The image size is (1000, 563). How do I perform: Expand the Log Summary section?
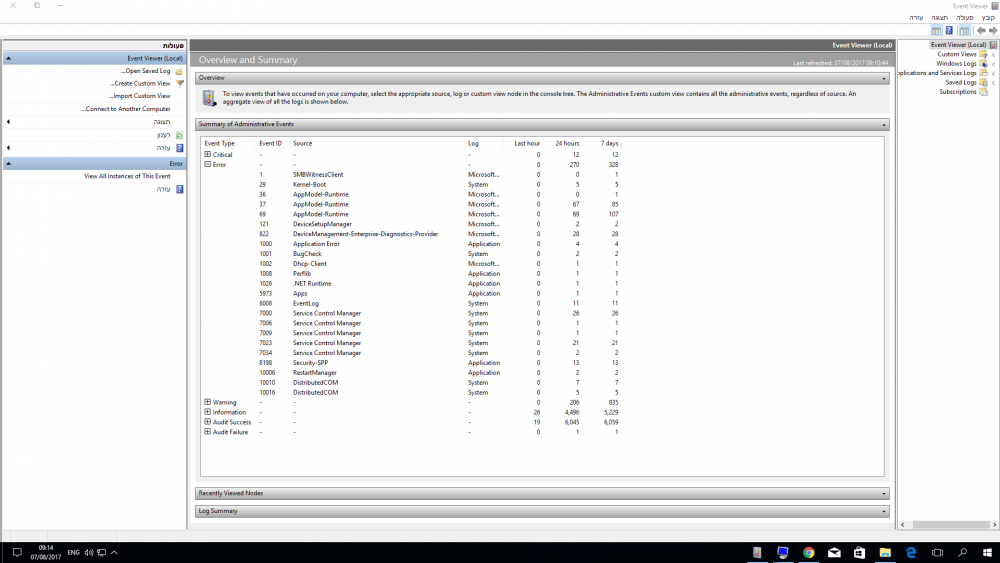(884, 511)
